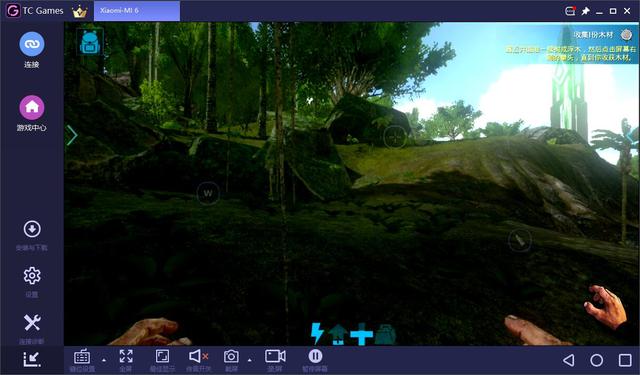Click the quest medal icon at top right
The width and height of the screenshot is (640, 375).
pos(626,35)
